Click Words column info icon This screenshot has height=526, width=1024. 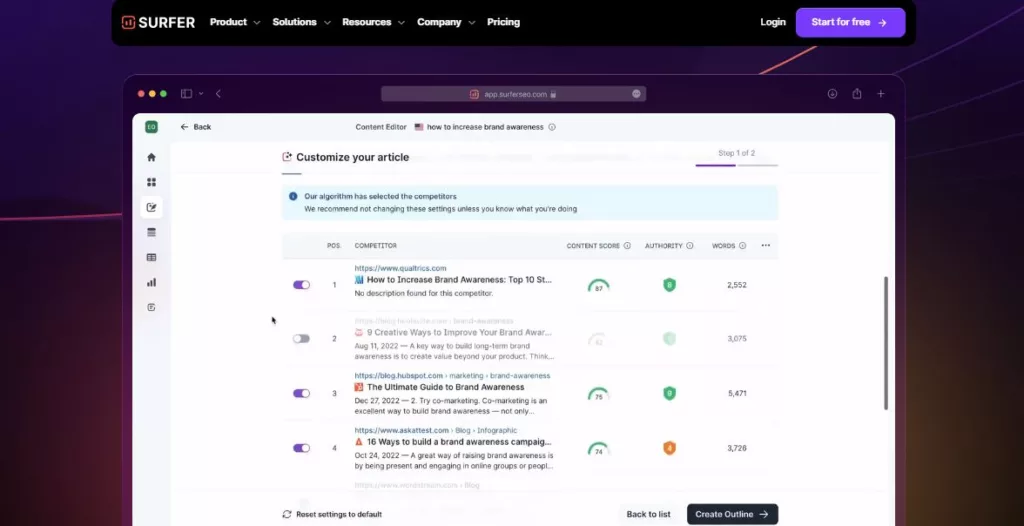(743, 246)
